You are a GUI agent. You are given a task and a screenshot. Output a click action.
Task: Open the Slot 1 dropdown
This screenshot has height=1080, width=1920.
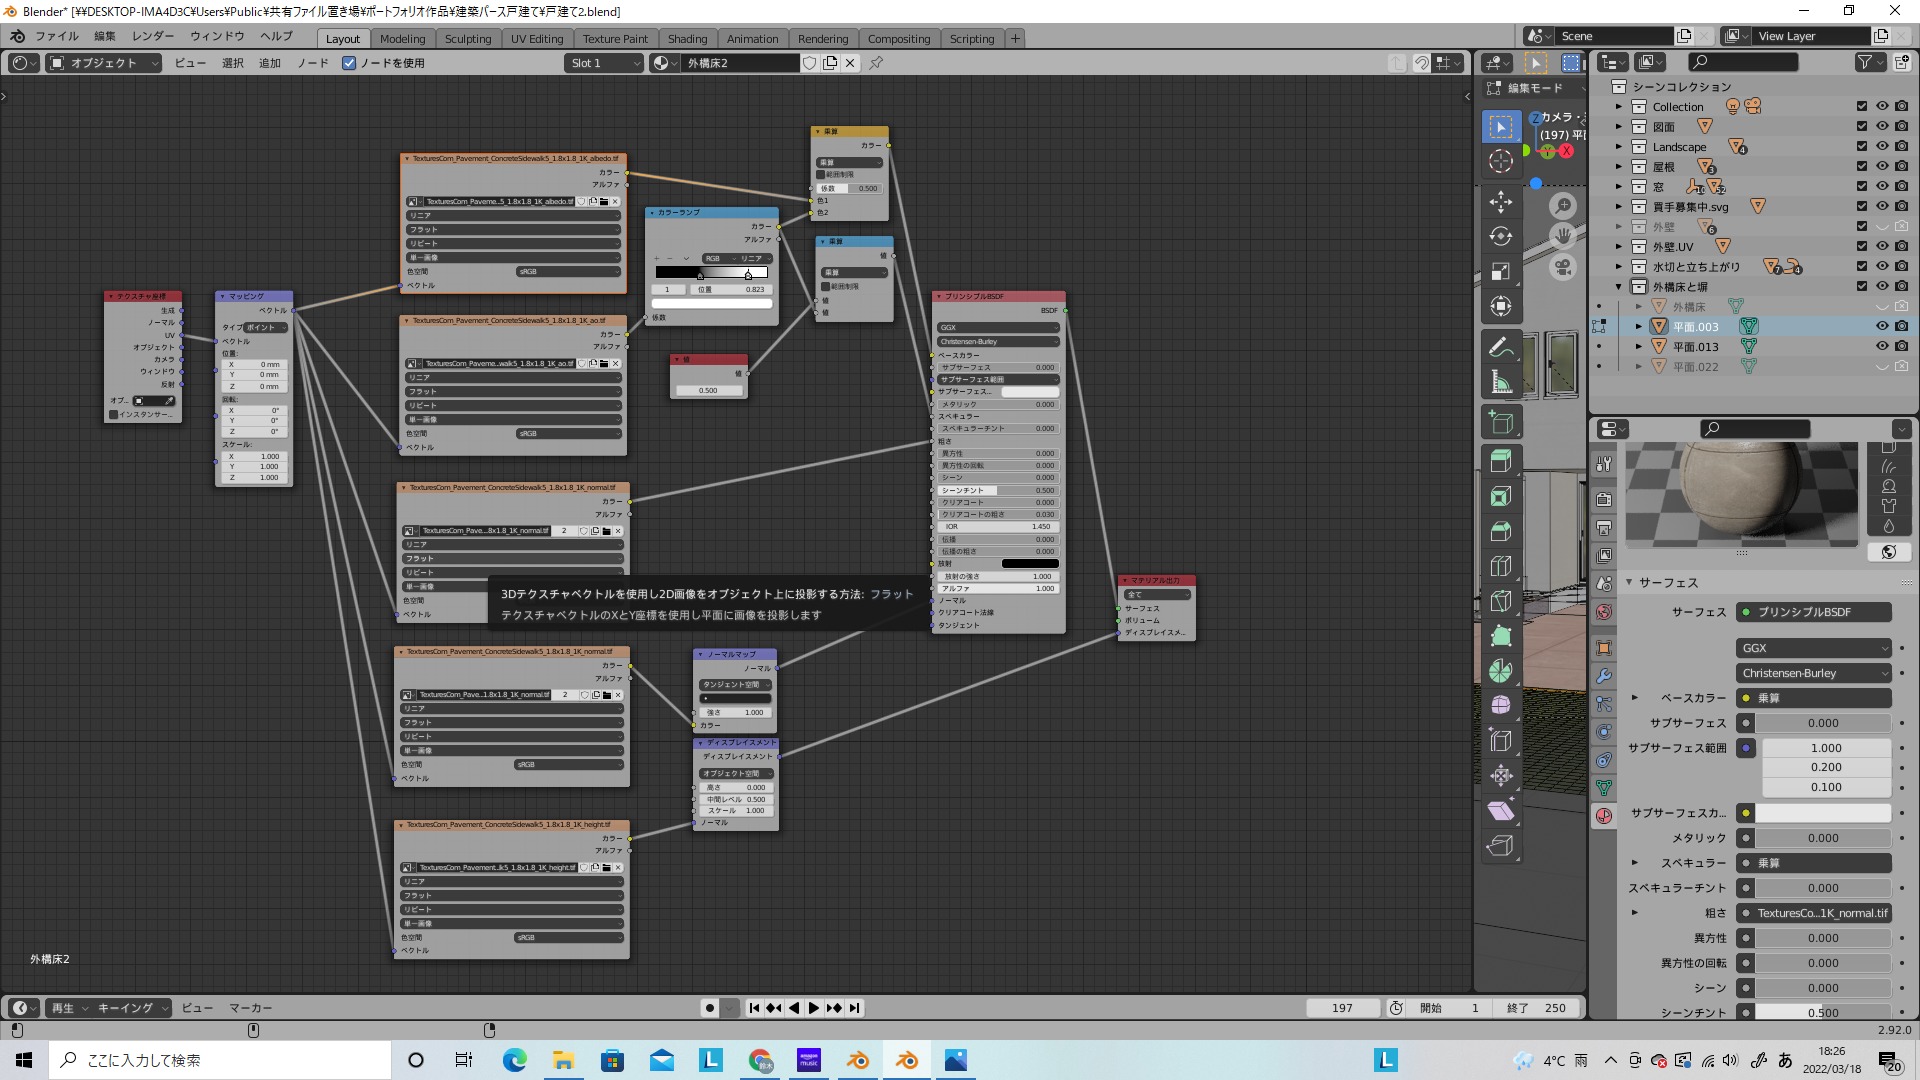click(x=604, y=63)
